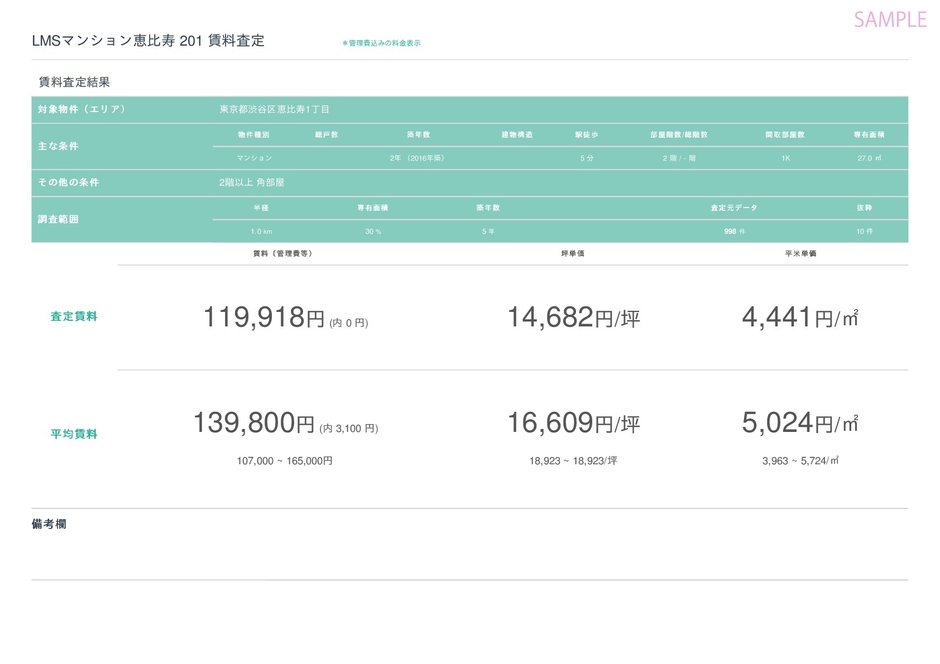Click the 物件種別 value マンション

[254, 158]
